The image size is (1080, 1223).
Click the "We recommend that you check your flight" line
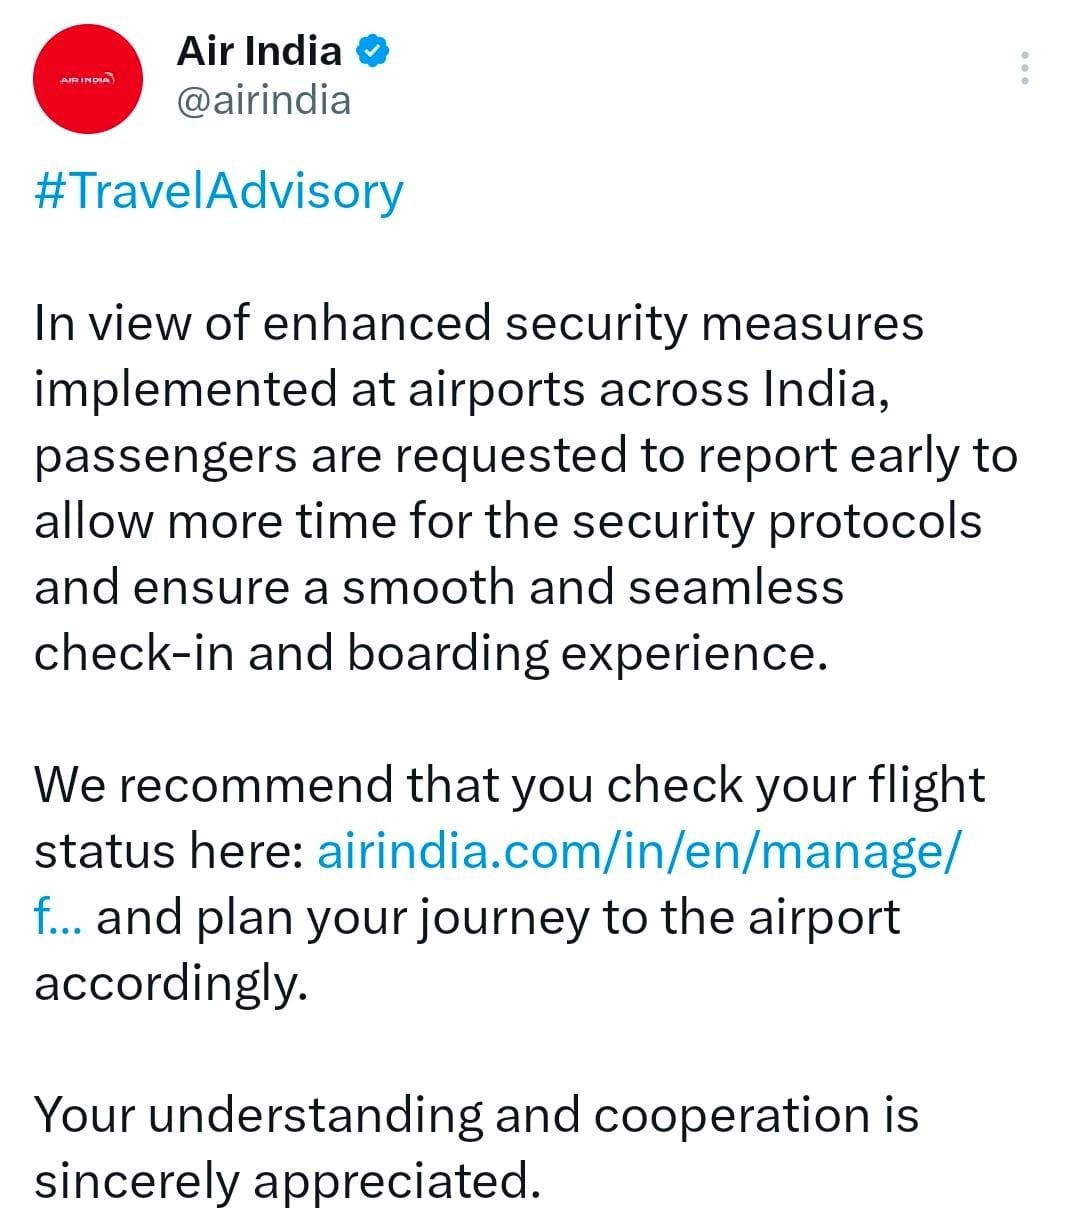(509, 785)
